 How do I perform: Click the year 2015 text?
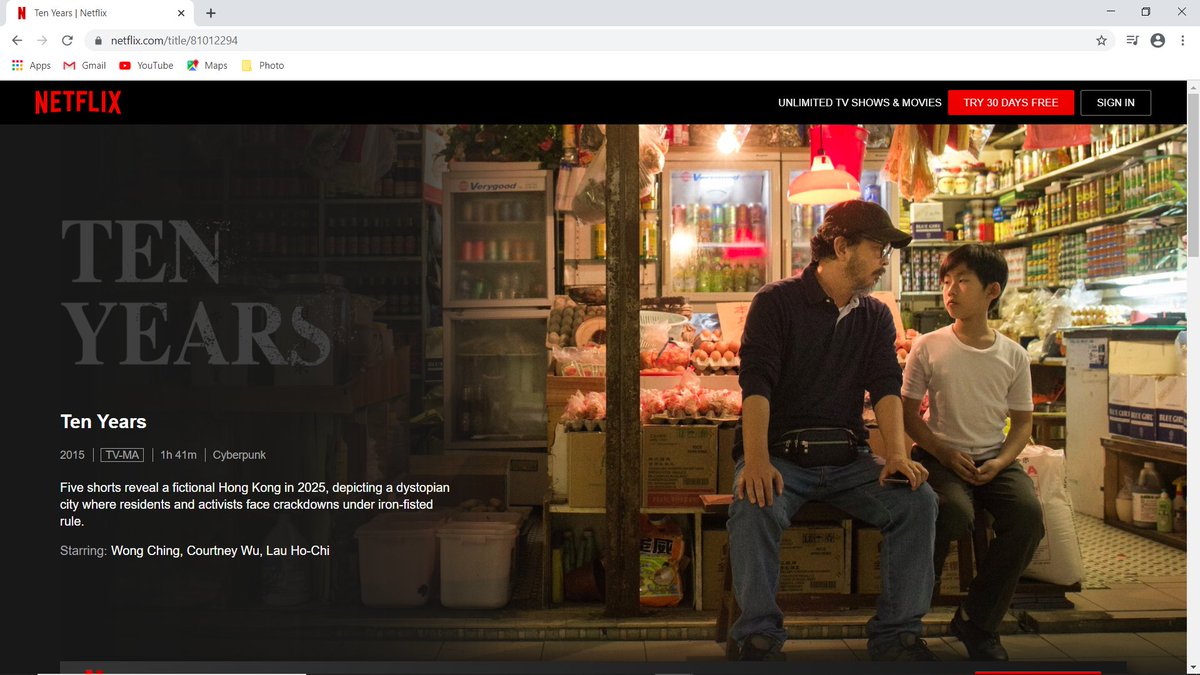point(72,455)
